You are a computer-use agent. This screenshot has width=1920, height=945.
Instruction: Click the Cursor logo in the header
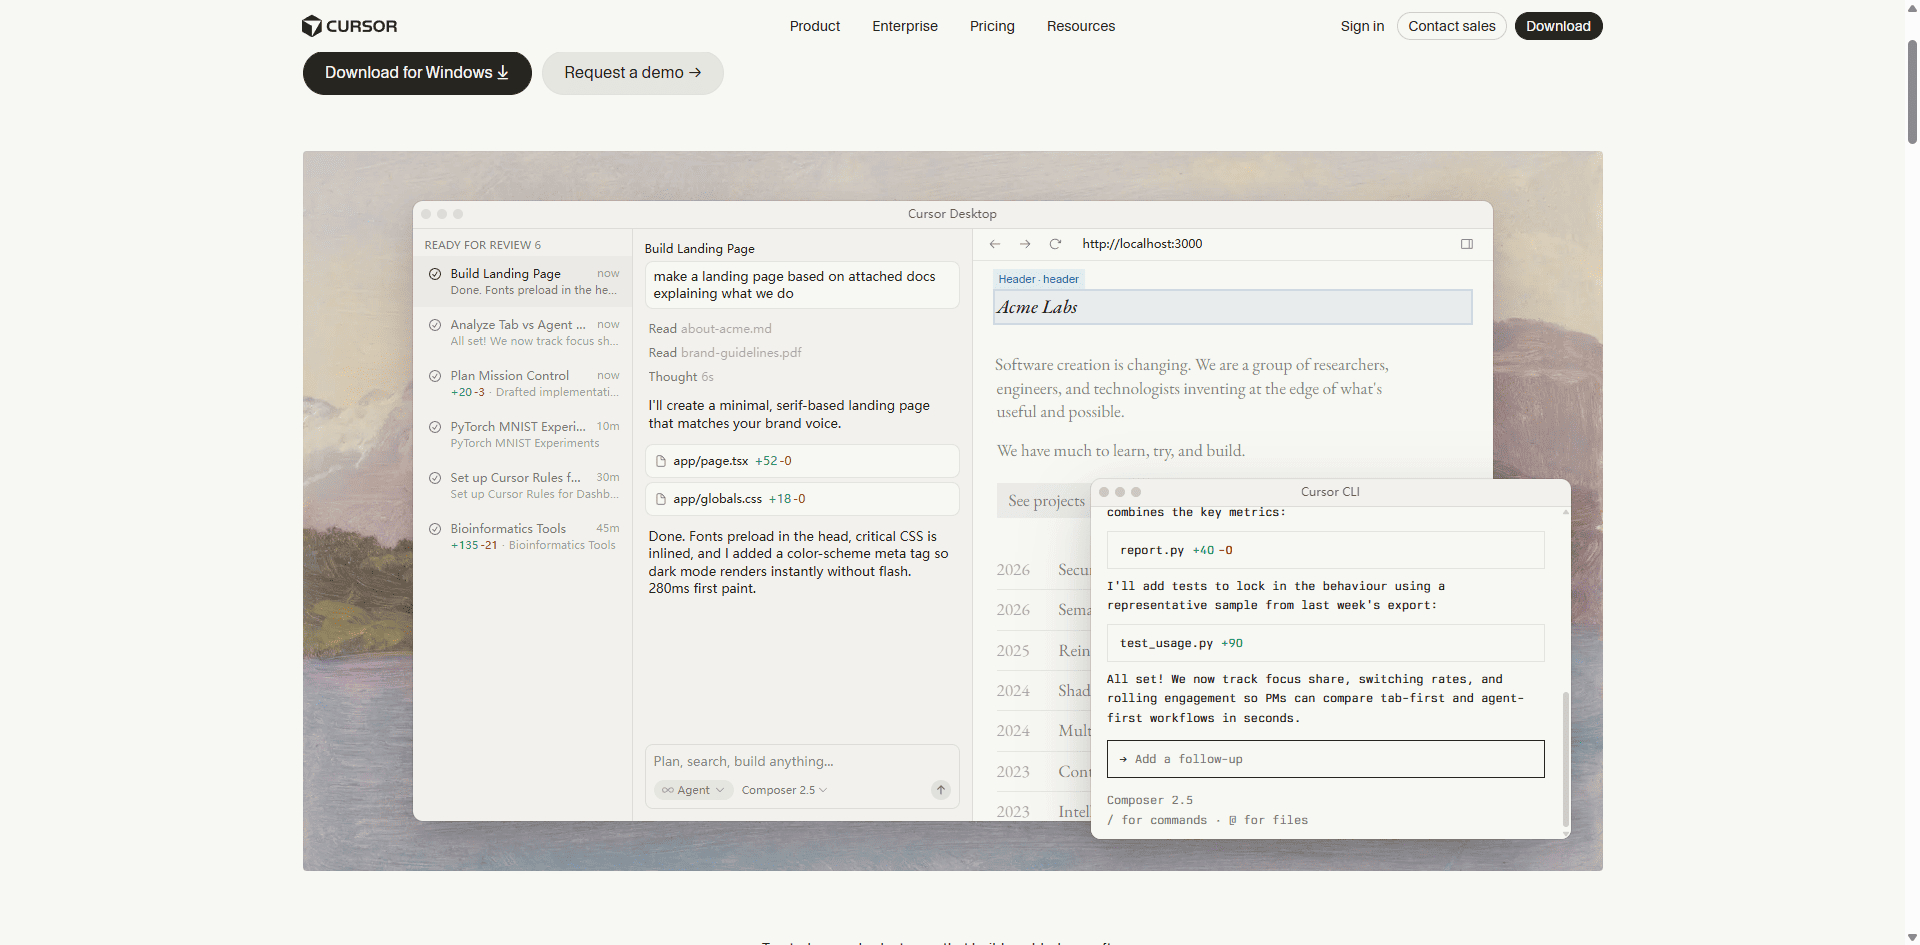click(350, 26)
